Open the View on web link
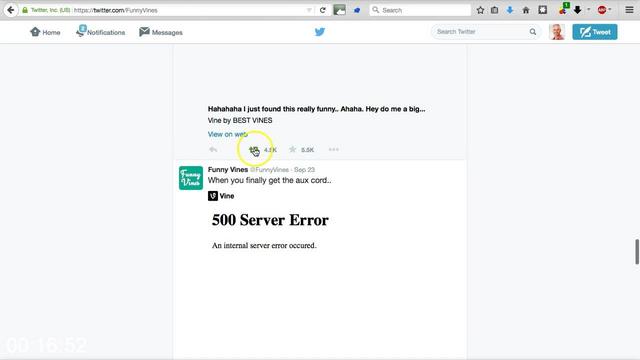Viewport: 640px width, 360px height. (x=227, y=134)
